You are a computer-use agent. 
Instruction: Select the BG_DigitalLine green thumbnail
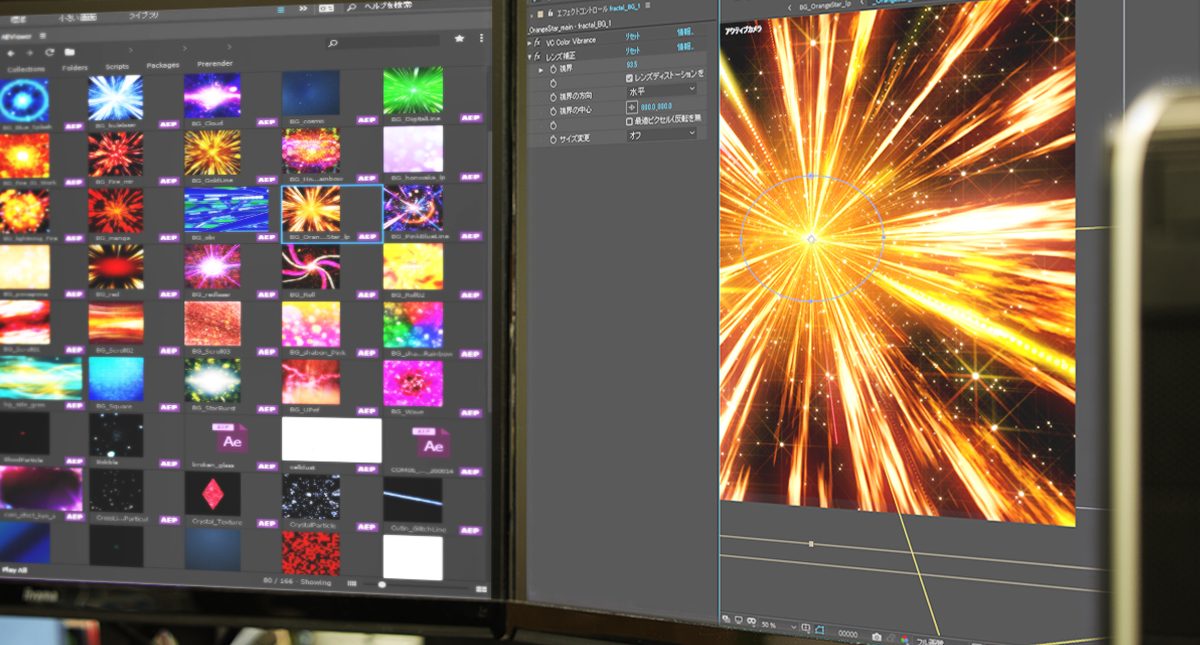pos(413,90)
